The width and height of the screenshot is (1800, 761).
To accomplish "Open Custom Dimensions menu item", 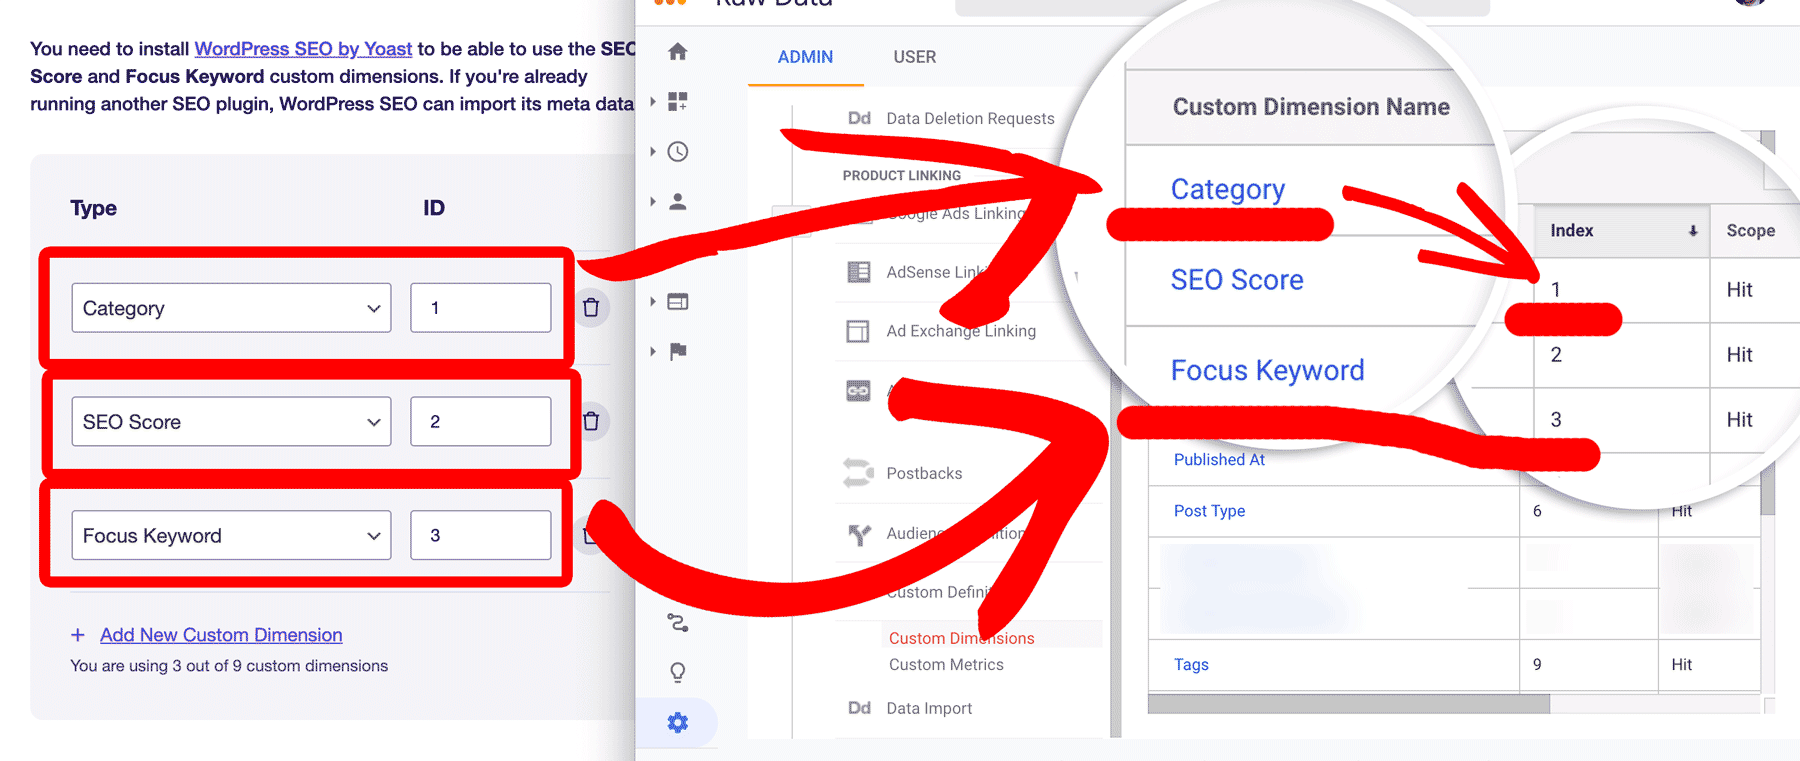I will tap(961, 638).
